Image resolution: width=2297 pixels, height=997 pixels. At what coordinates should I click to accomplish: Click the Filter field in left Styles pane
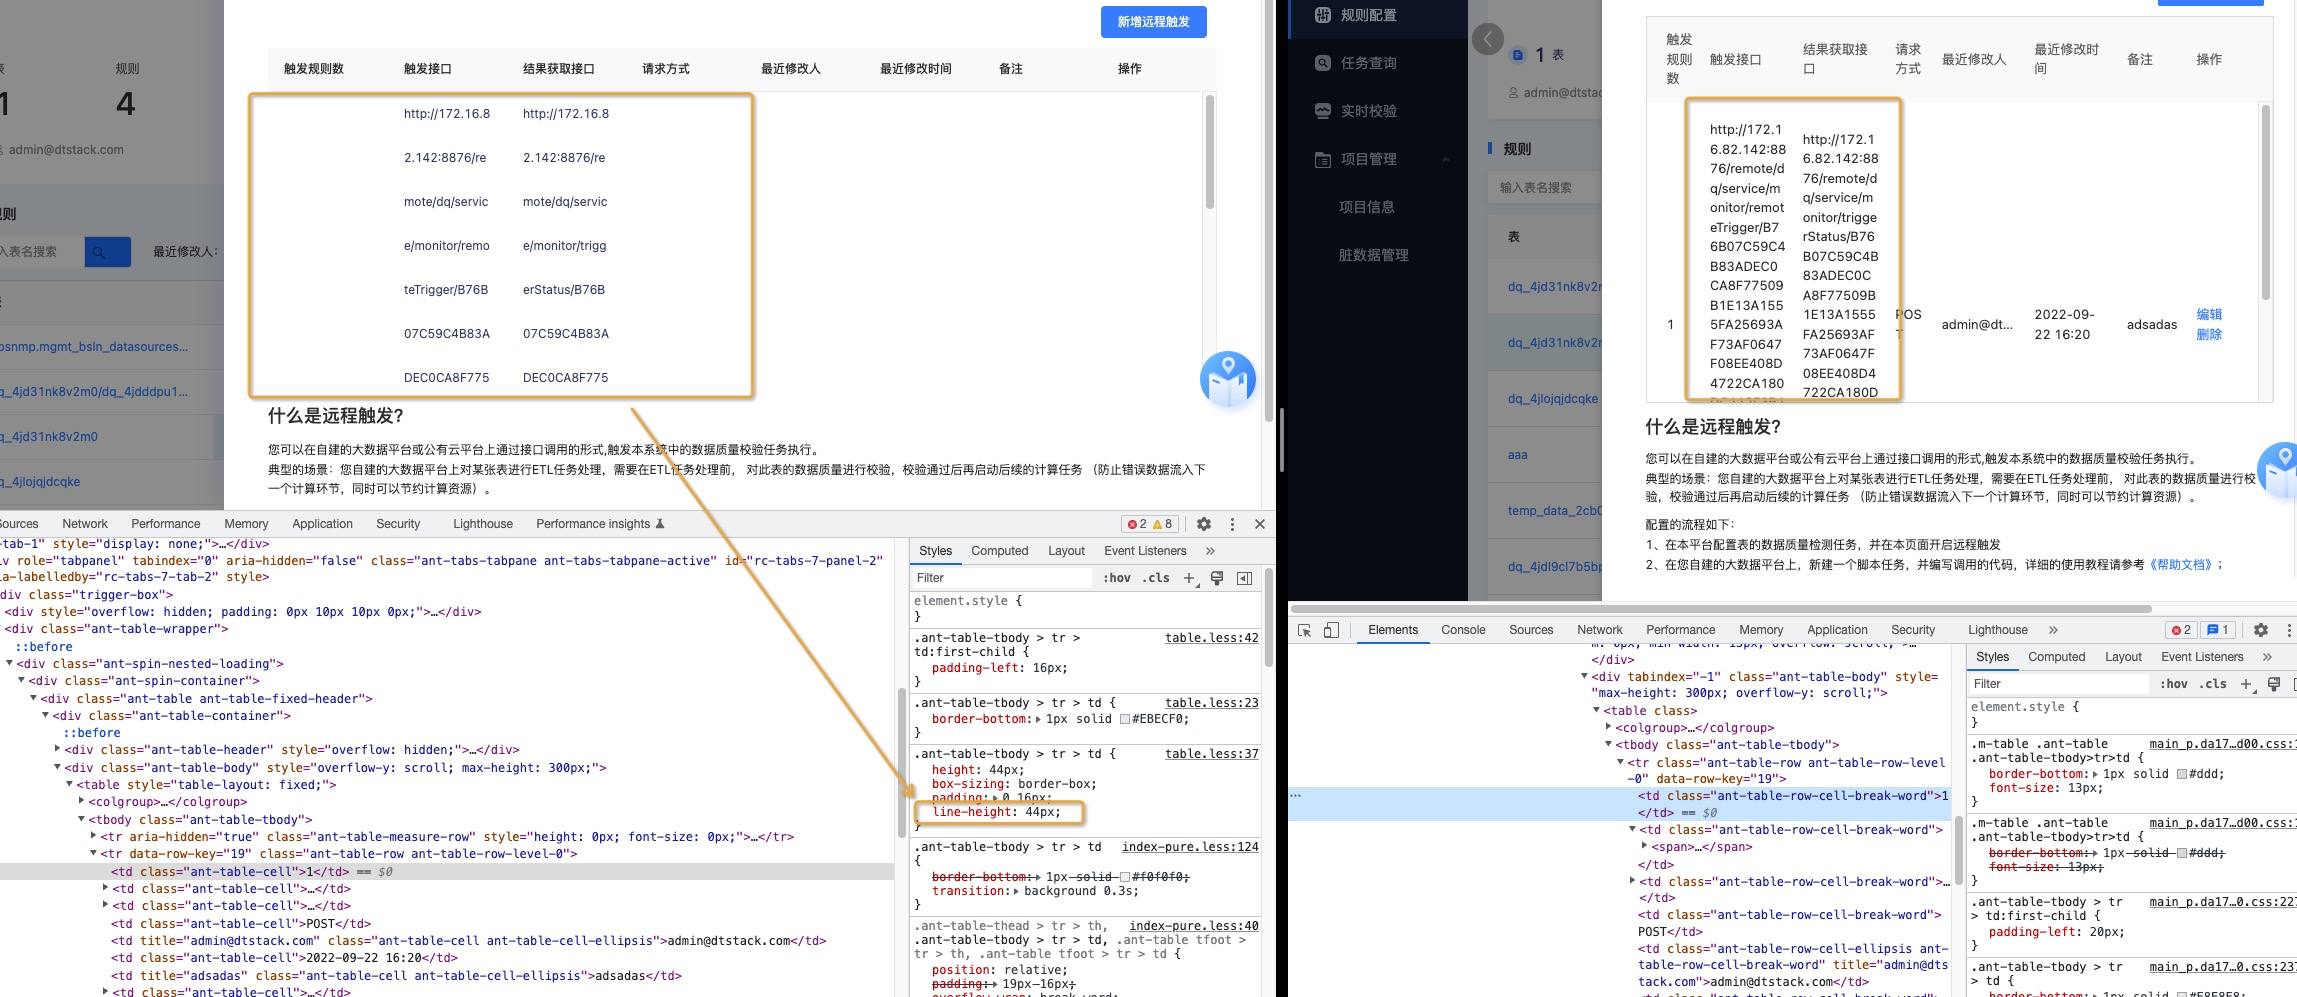pyautogui.click(x=1002, y=578)
